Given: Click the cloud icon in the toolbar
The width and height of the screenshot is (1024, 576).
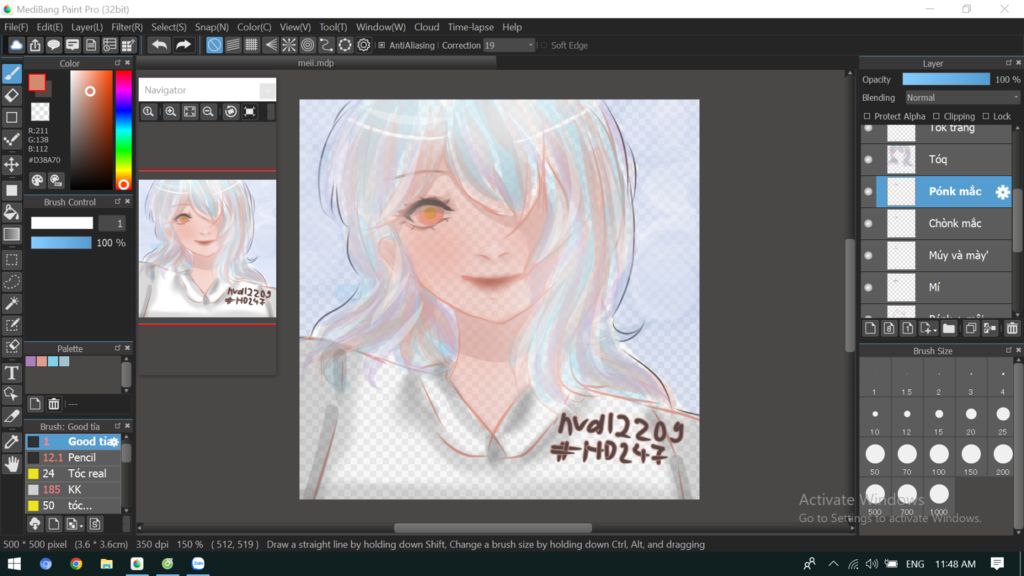Looking at the screenshot, I should click(x=16, y=45).
